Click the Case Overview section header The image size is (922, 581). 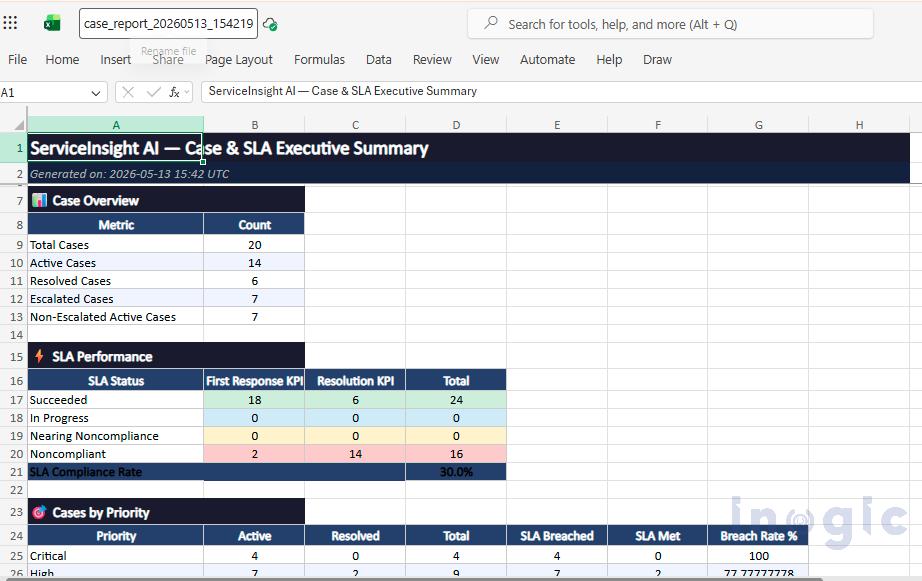click(x=166, y=201)
